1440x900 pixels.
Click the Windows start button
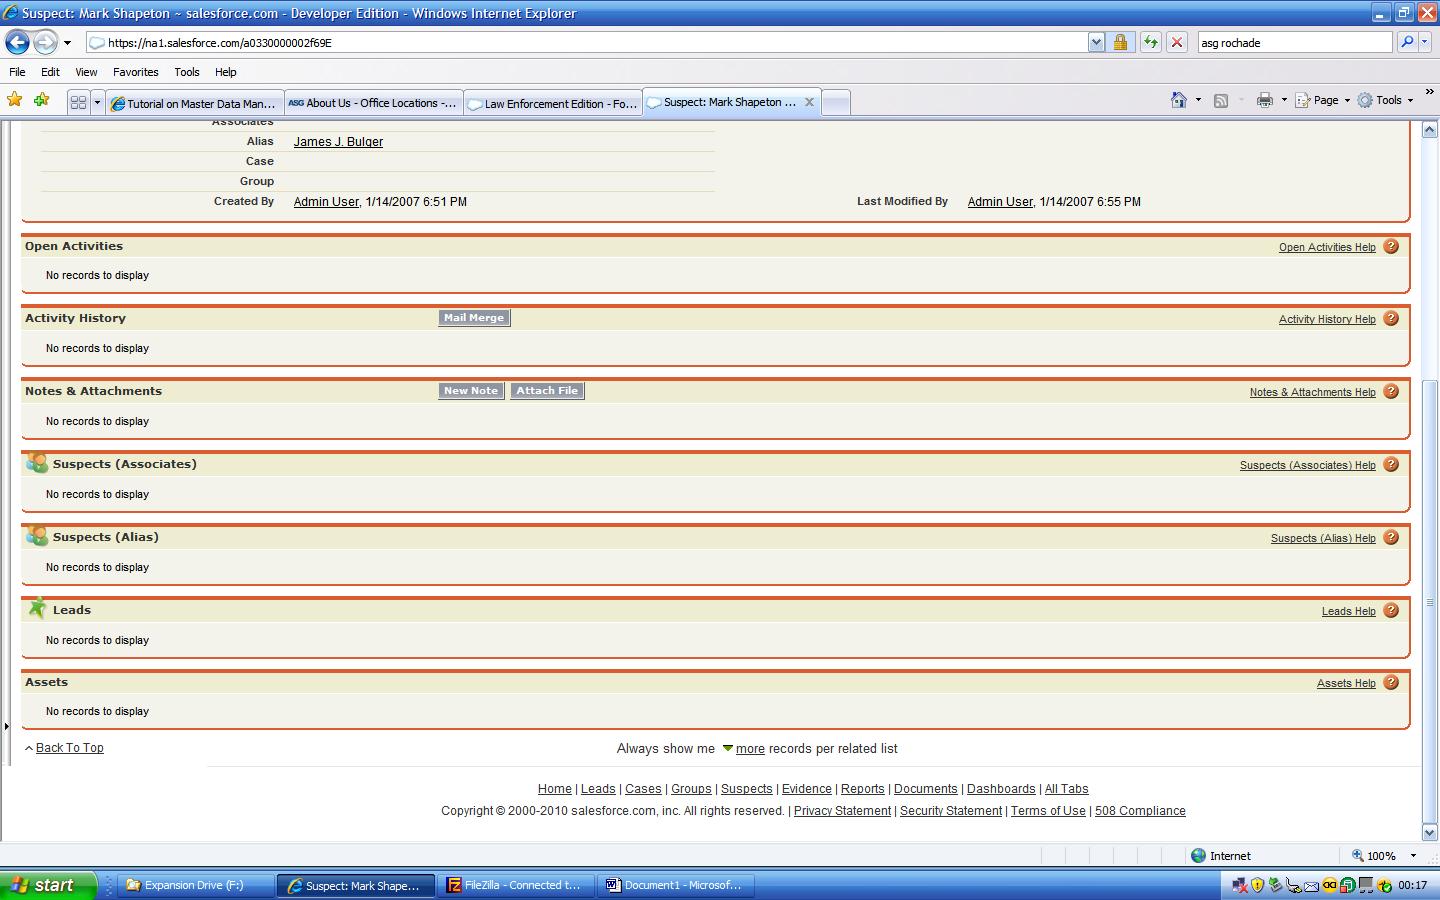pos(48,885)
